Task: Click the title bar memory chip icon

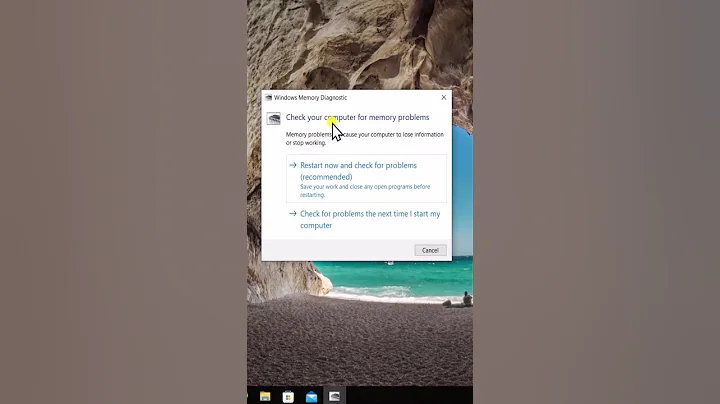Action: (269, 97)
